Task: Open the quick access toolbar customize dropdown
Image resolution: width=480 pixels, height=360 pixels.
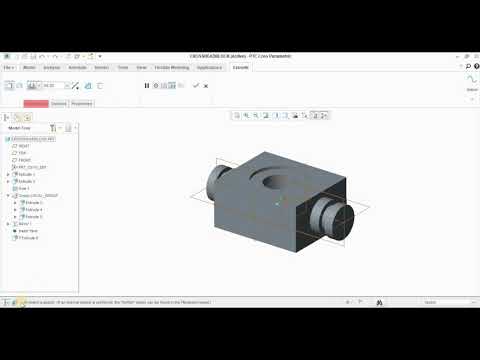Action: click(100, 56)
